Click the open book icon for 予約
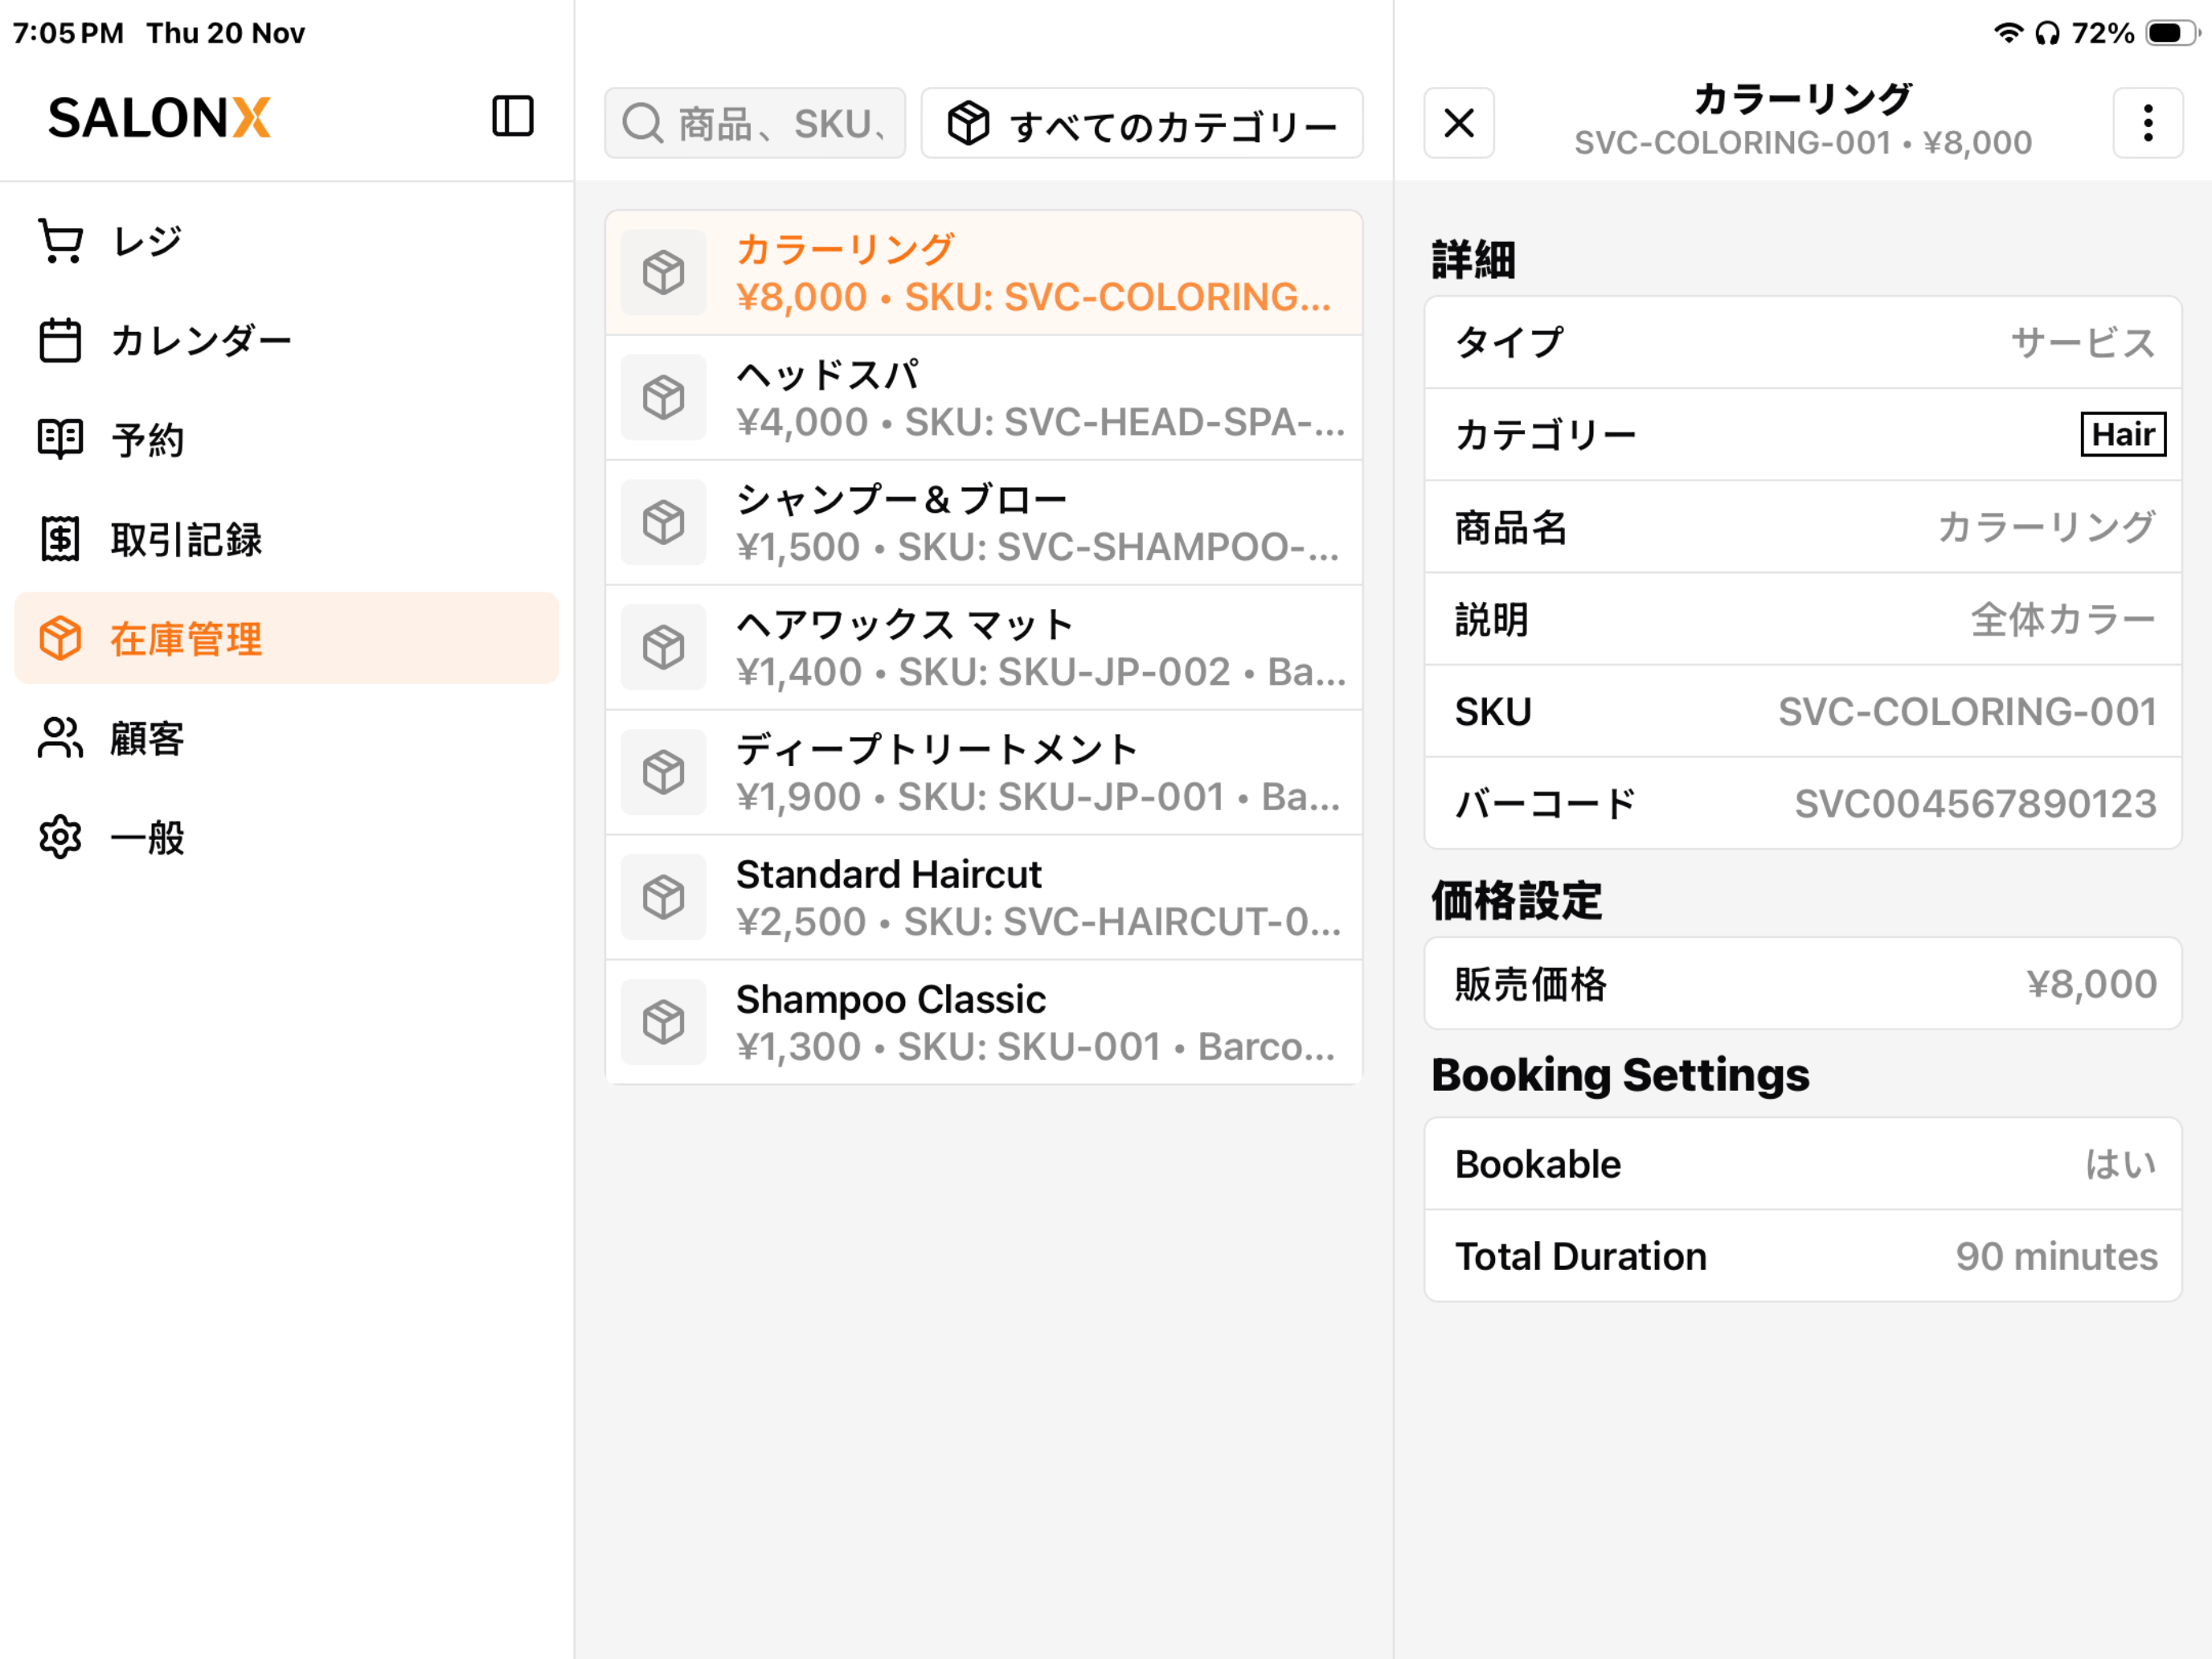 coord(60,440)
